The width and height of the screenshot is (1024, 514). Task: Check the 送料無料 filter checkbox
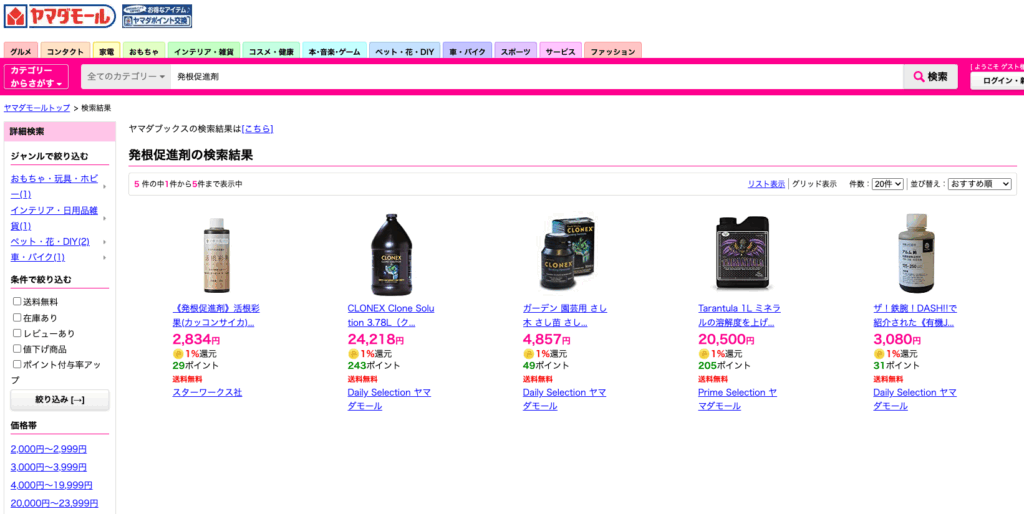[17, 302]
